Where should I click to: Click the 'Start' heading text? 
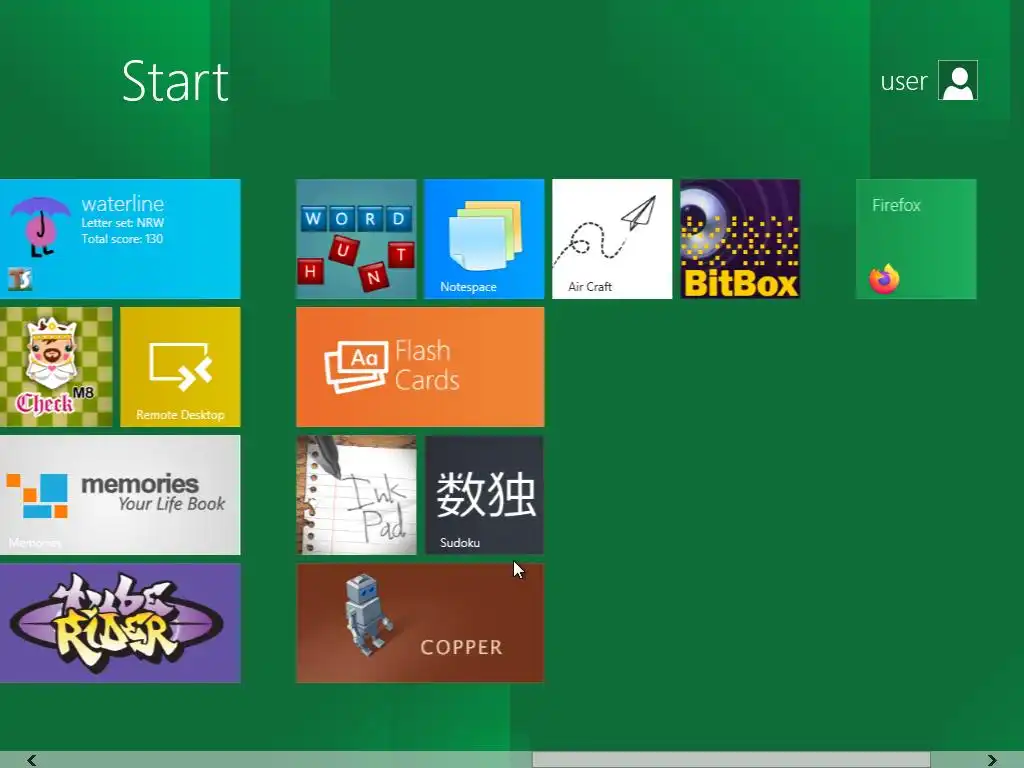(x=175, y=82)
